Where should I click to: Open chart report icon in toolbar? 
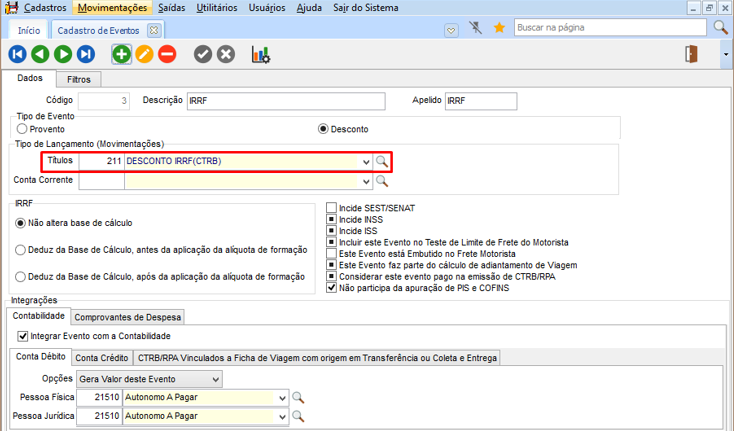click(260, 54)
